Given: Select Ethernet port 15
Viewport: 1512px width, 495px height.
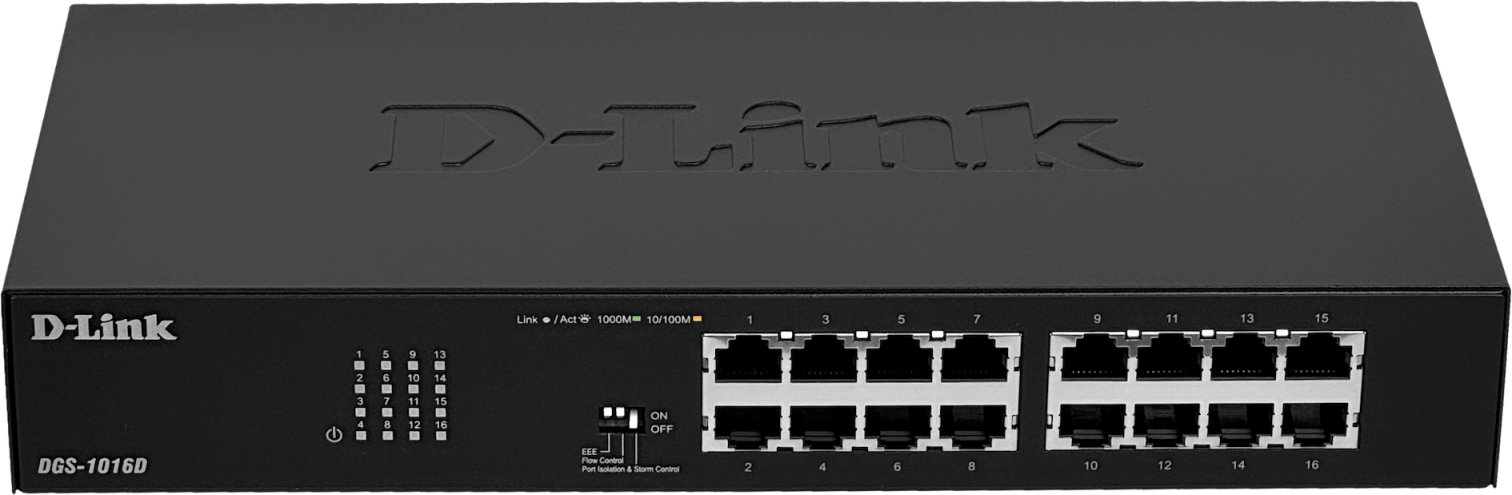Looking at the screenshot, I should [x=1319, y=358].
